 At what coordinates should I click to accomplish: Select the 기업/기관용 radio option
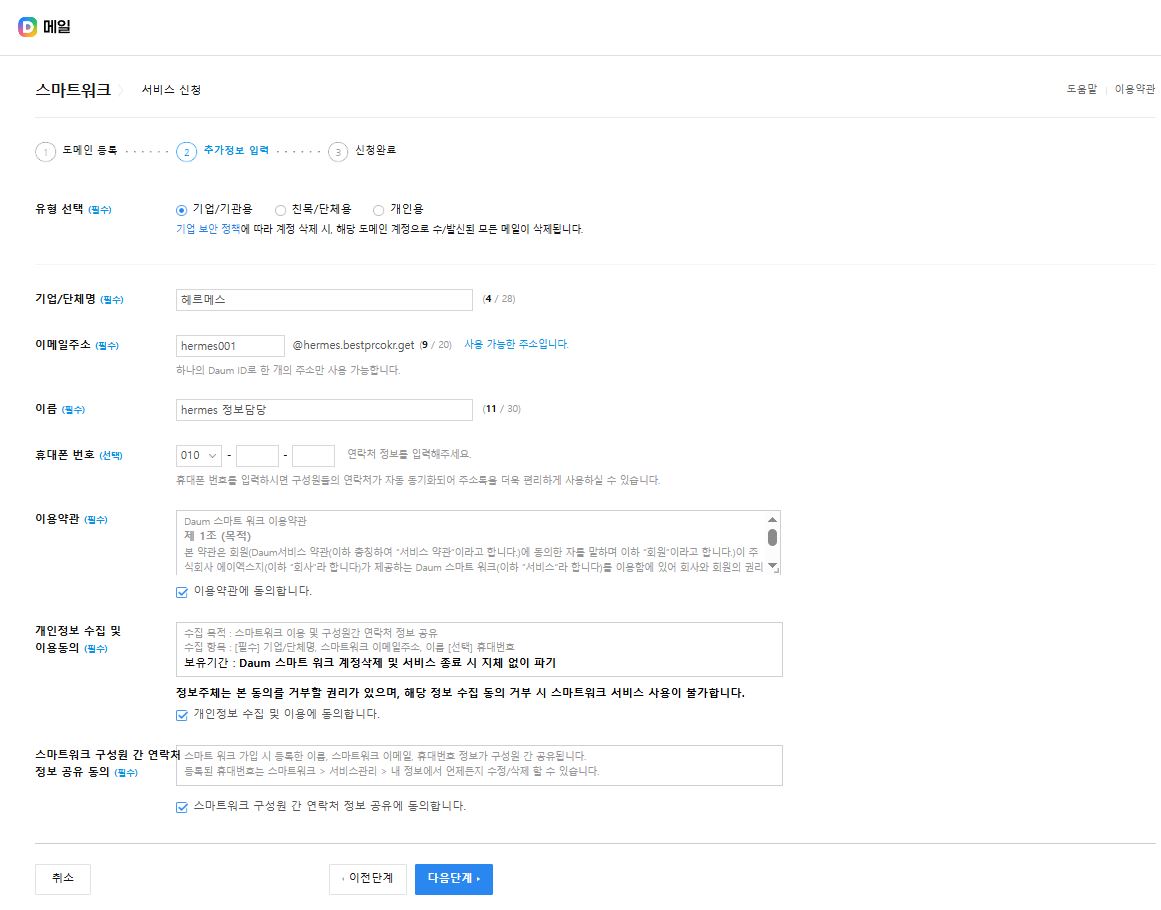[x=181, y=210]
